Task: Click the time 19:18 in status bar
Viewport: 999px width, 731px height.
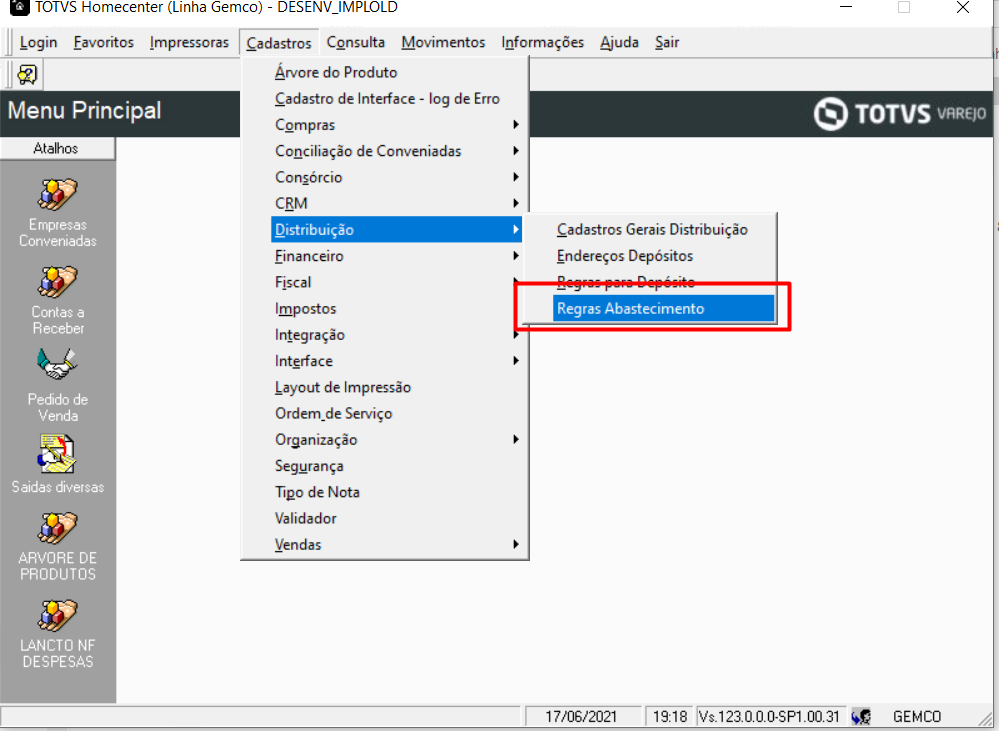Action: [670, 716]
